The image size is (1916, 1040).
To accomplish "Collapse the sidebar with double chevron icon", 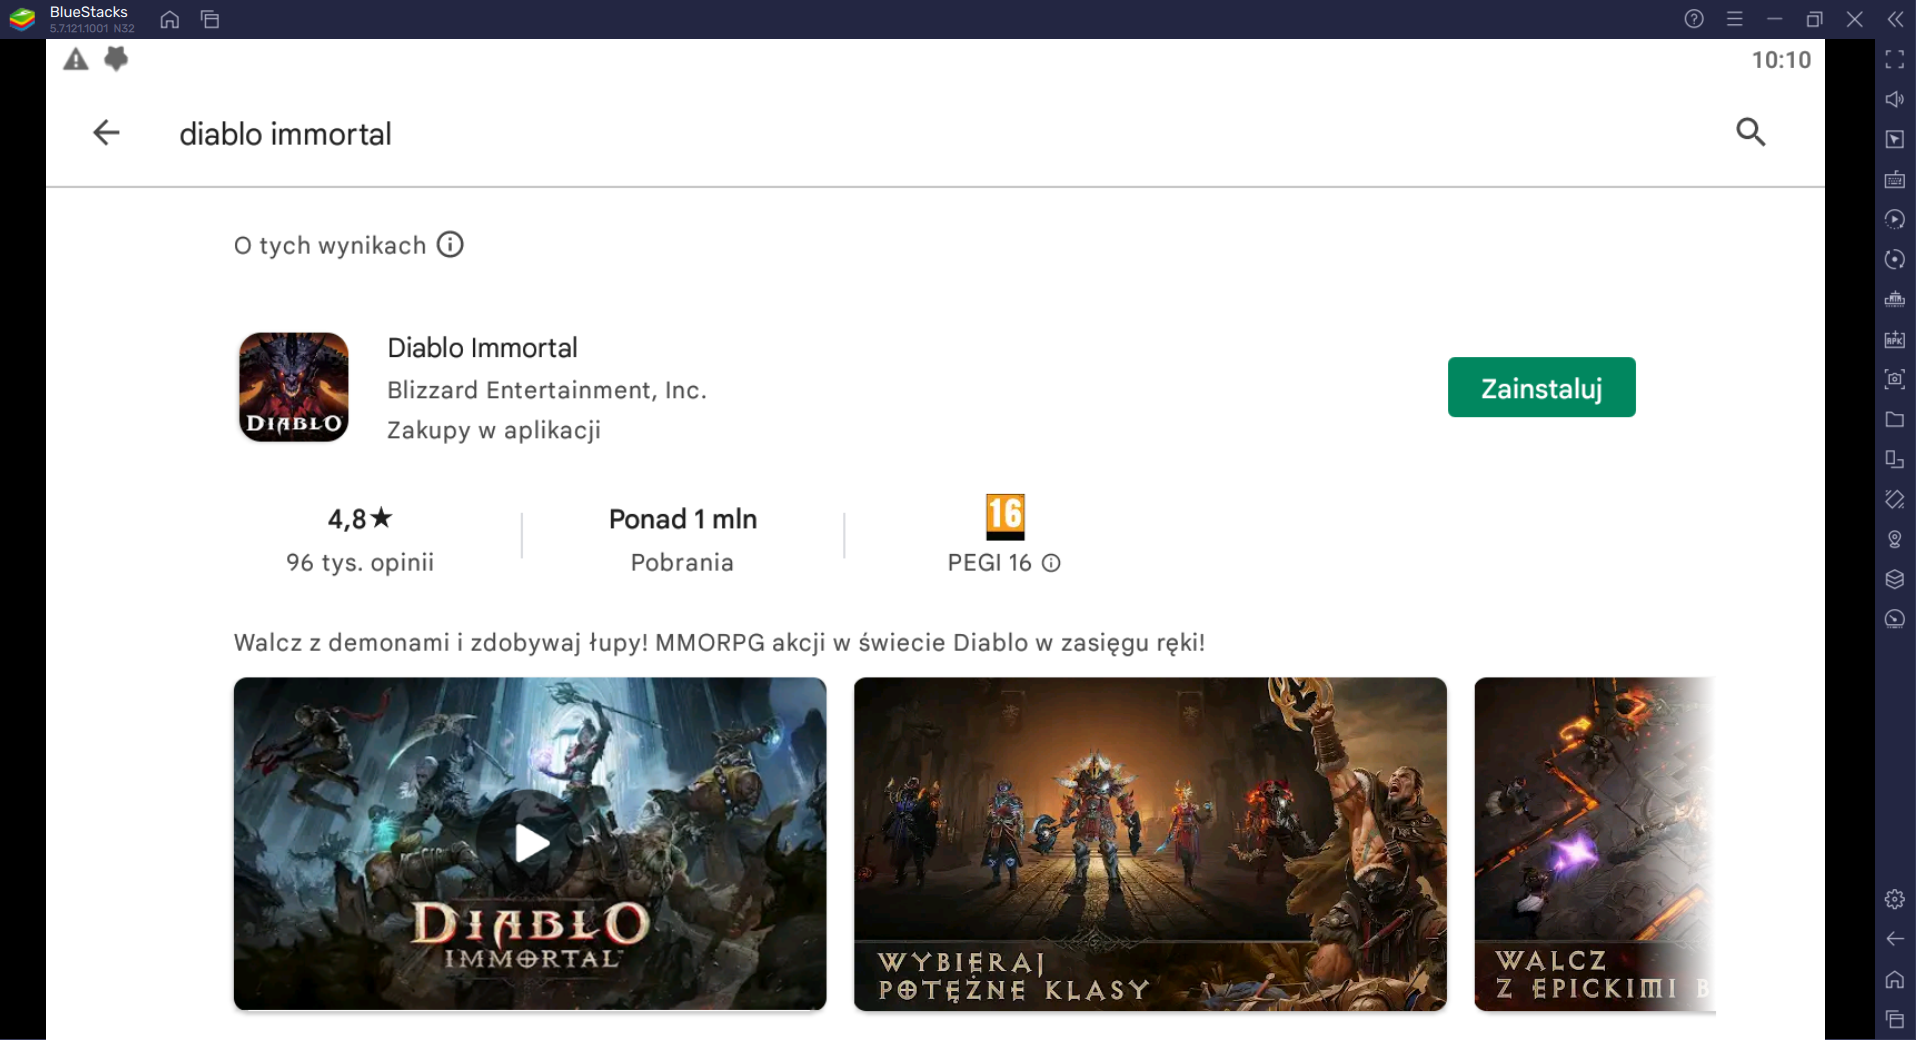I will coord(1895,19).
